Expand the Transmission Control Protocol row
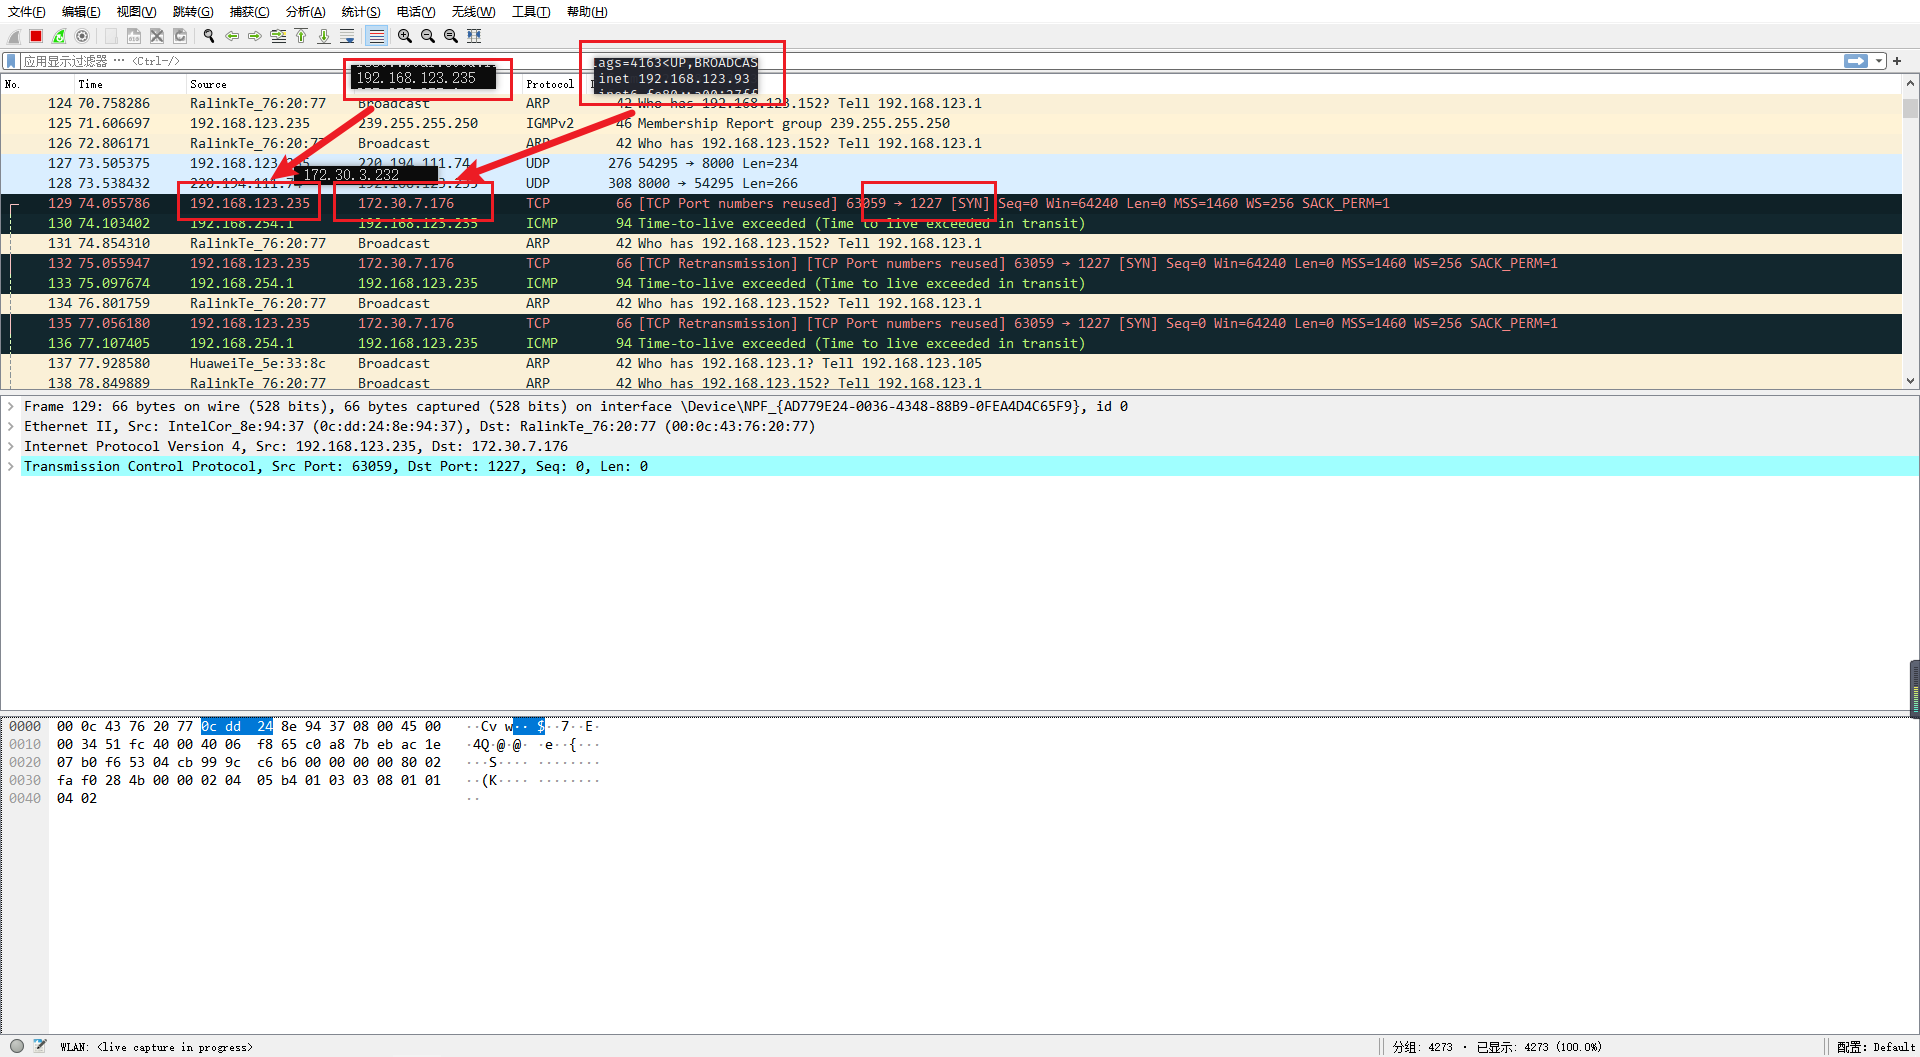Viewport: 1920px width, 1057px height. tap(11, 466)
